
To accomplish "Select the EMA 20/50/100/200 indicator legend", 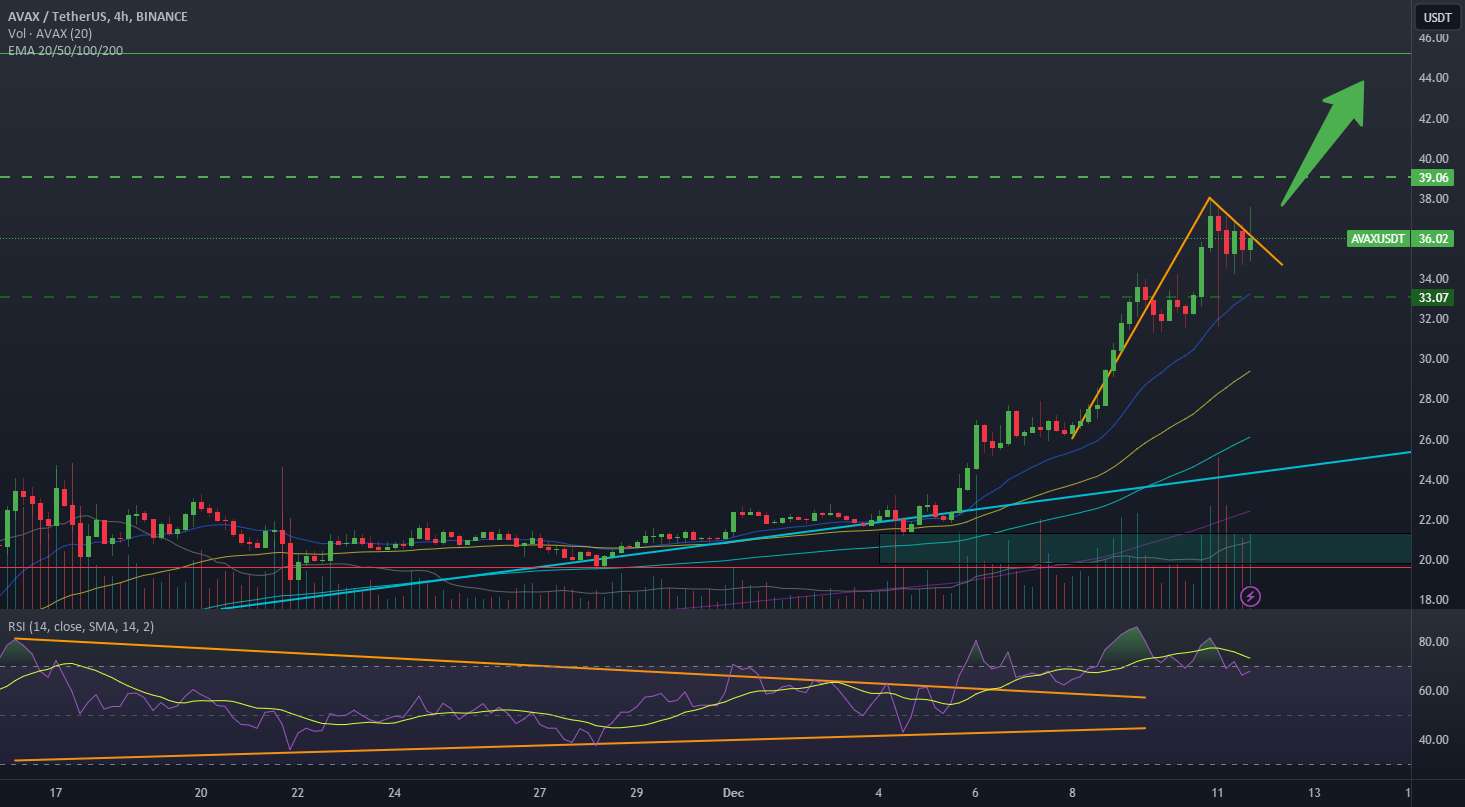I will pyautogui.click(x=64, y=49).
